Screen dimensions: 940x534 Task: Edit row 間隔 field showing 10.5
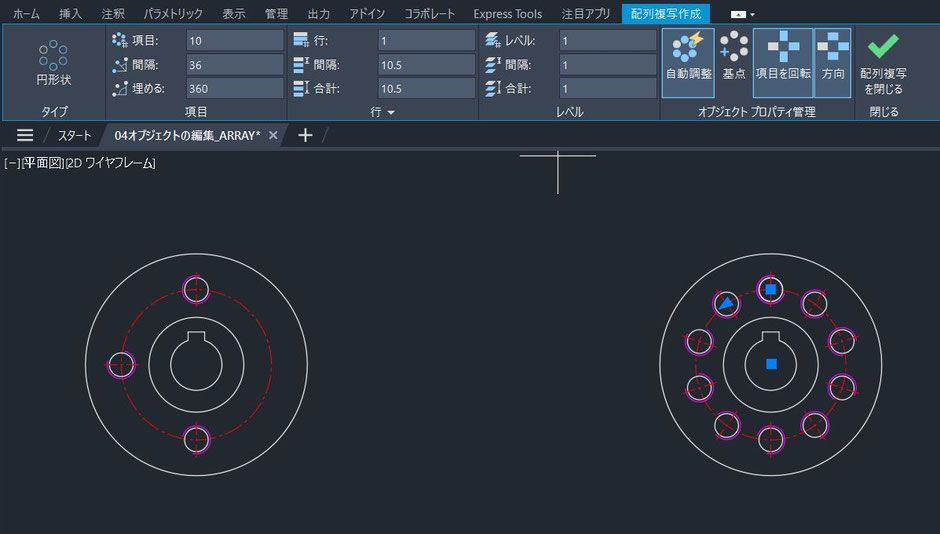(426, 65)
